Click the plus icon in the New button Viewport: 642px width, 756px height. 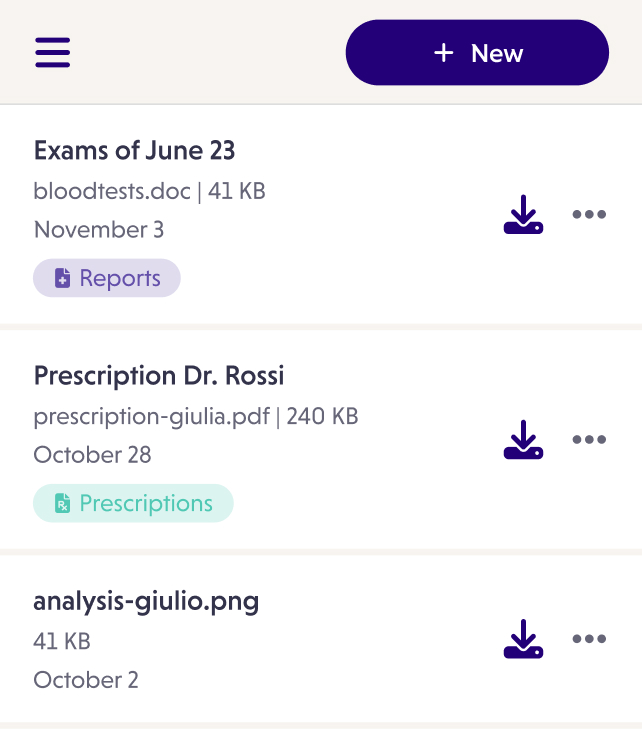pos(444,53)
